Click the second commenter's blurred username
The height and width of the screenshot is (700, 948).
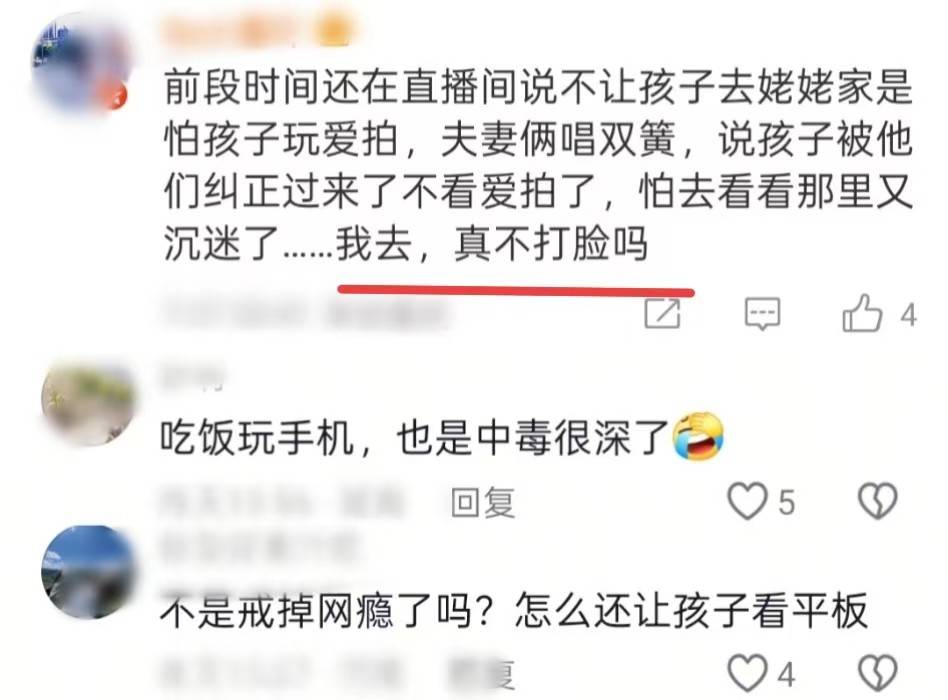pyautogui.click(x=192, y=377)
